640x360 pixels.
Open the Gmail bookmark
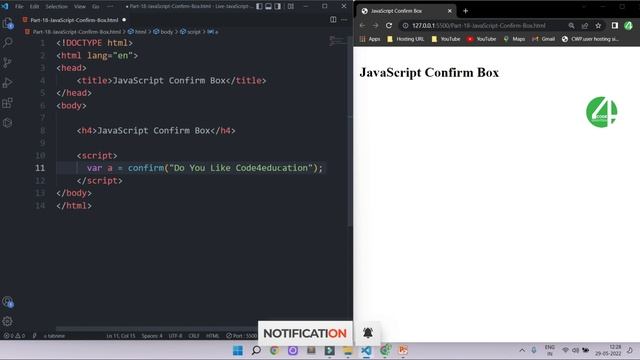[x=543, y=39]
